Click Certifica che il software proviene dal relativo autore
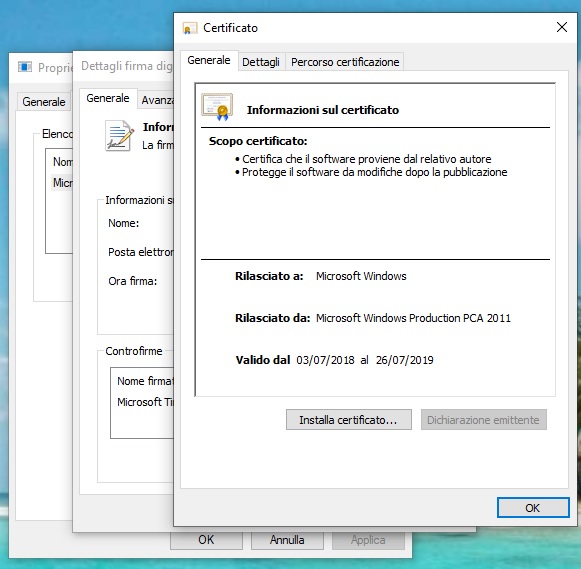Image resolution: width=581 pixels, height=569 pixels. point(366,159)
